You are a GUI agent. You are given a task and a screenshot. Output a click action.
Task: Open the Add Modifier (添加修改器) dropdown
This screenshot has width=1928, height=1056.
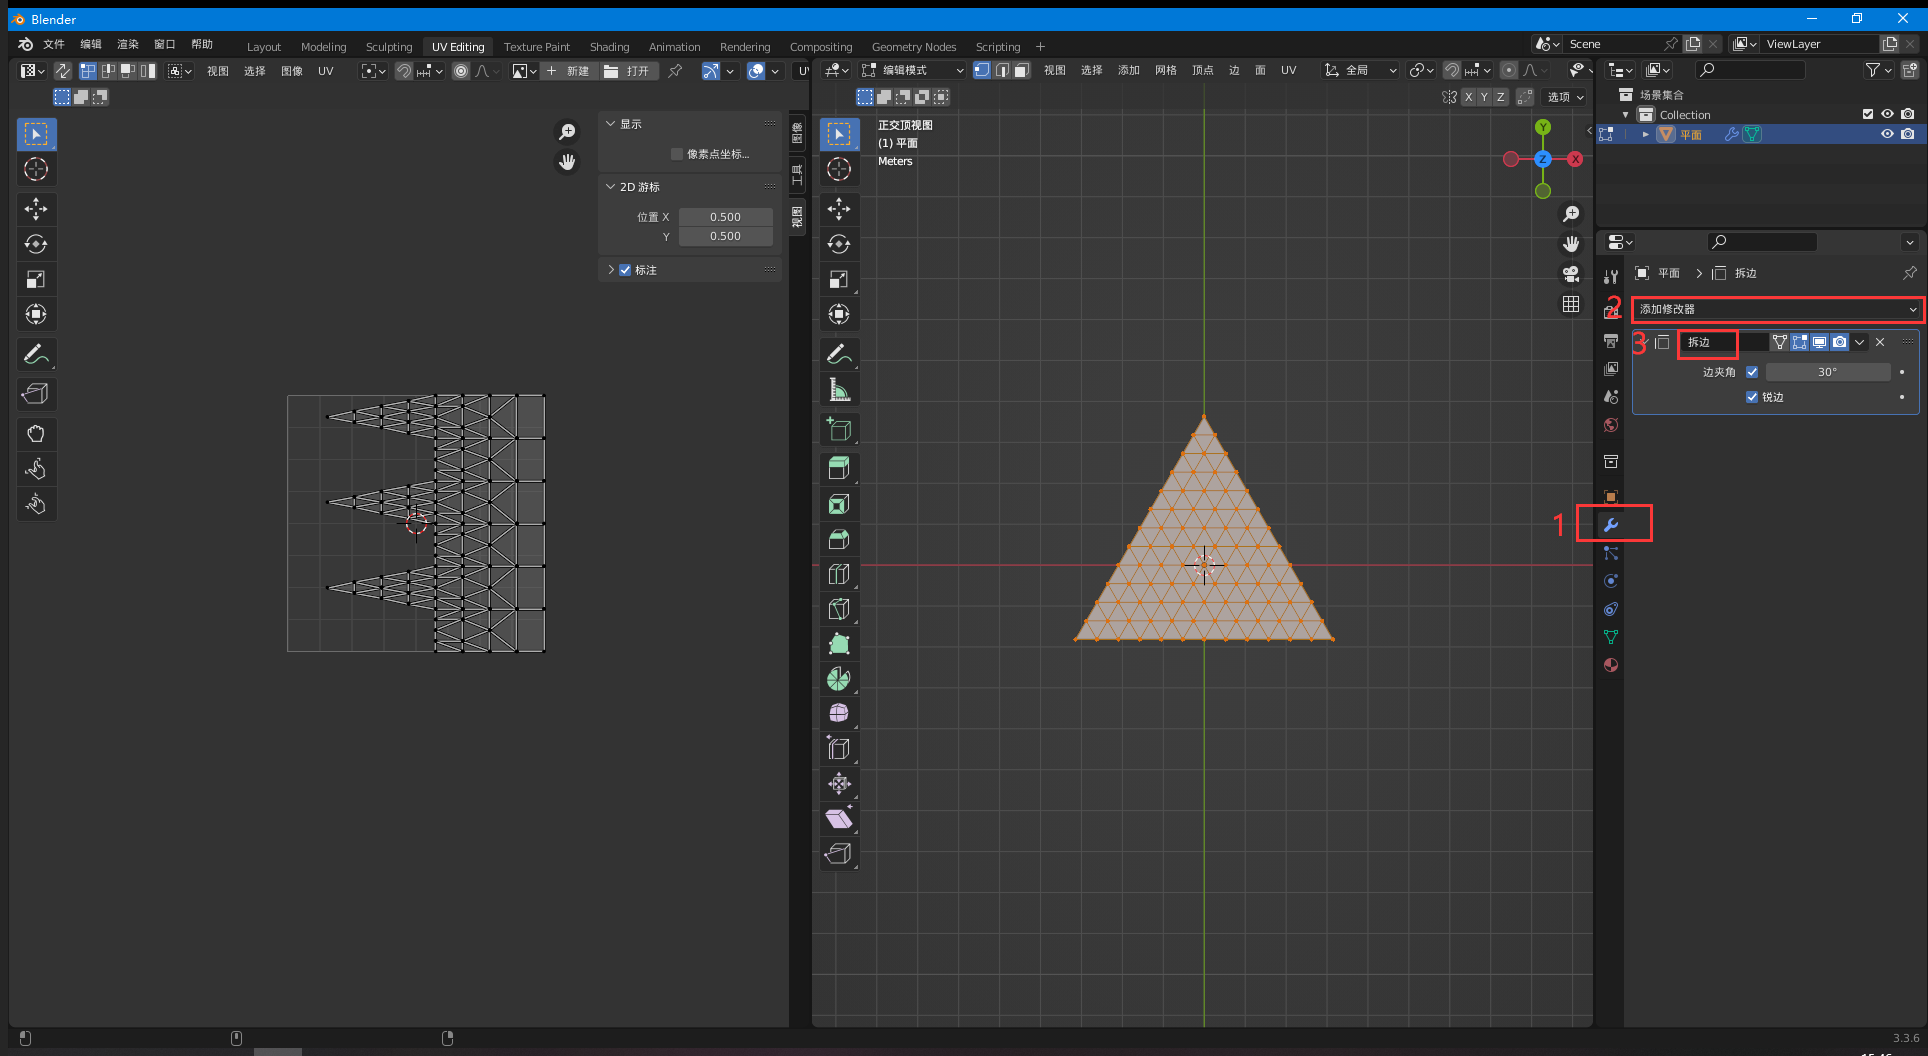click(x=1777, y=309)
